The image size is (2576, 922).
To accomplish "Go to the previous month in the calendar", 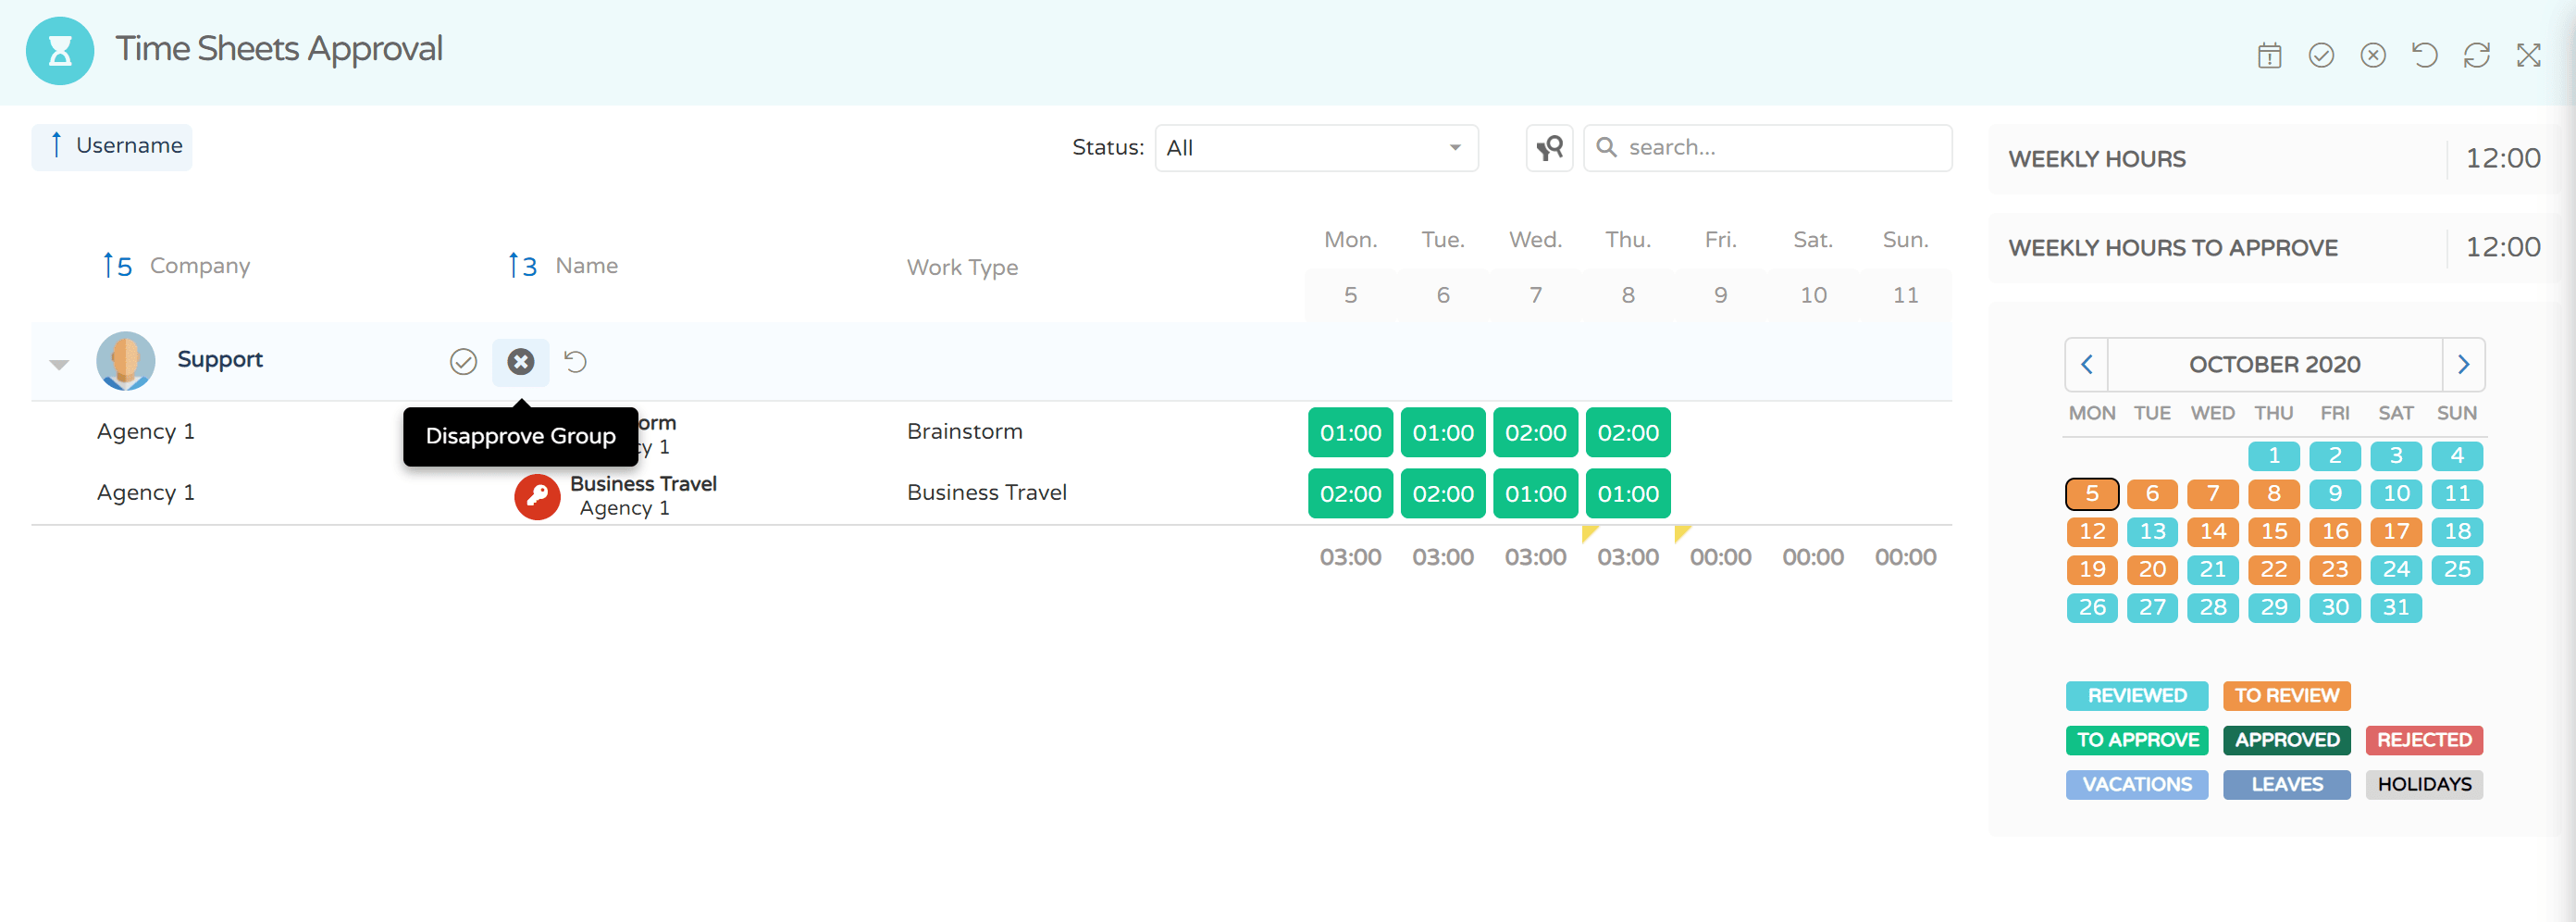I will [2087, 365].
